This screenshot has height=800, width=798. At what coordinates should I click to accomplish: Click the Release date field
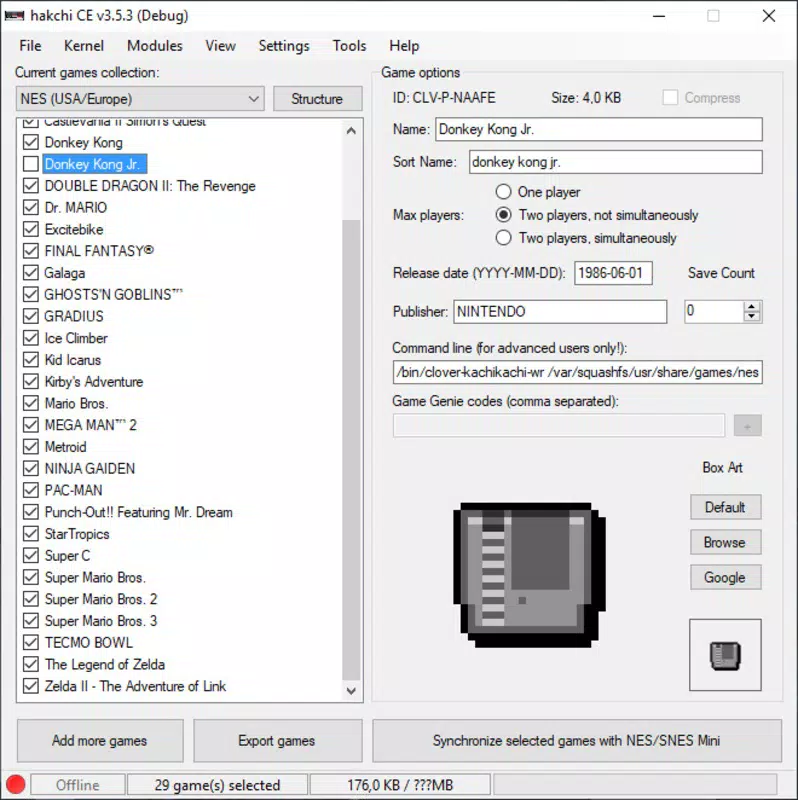pyautogui.click(x=613, y=273)
